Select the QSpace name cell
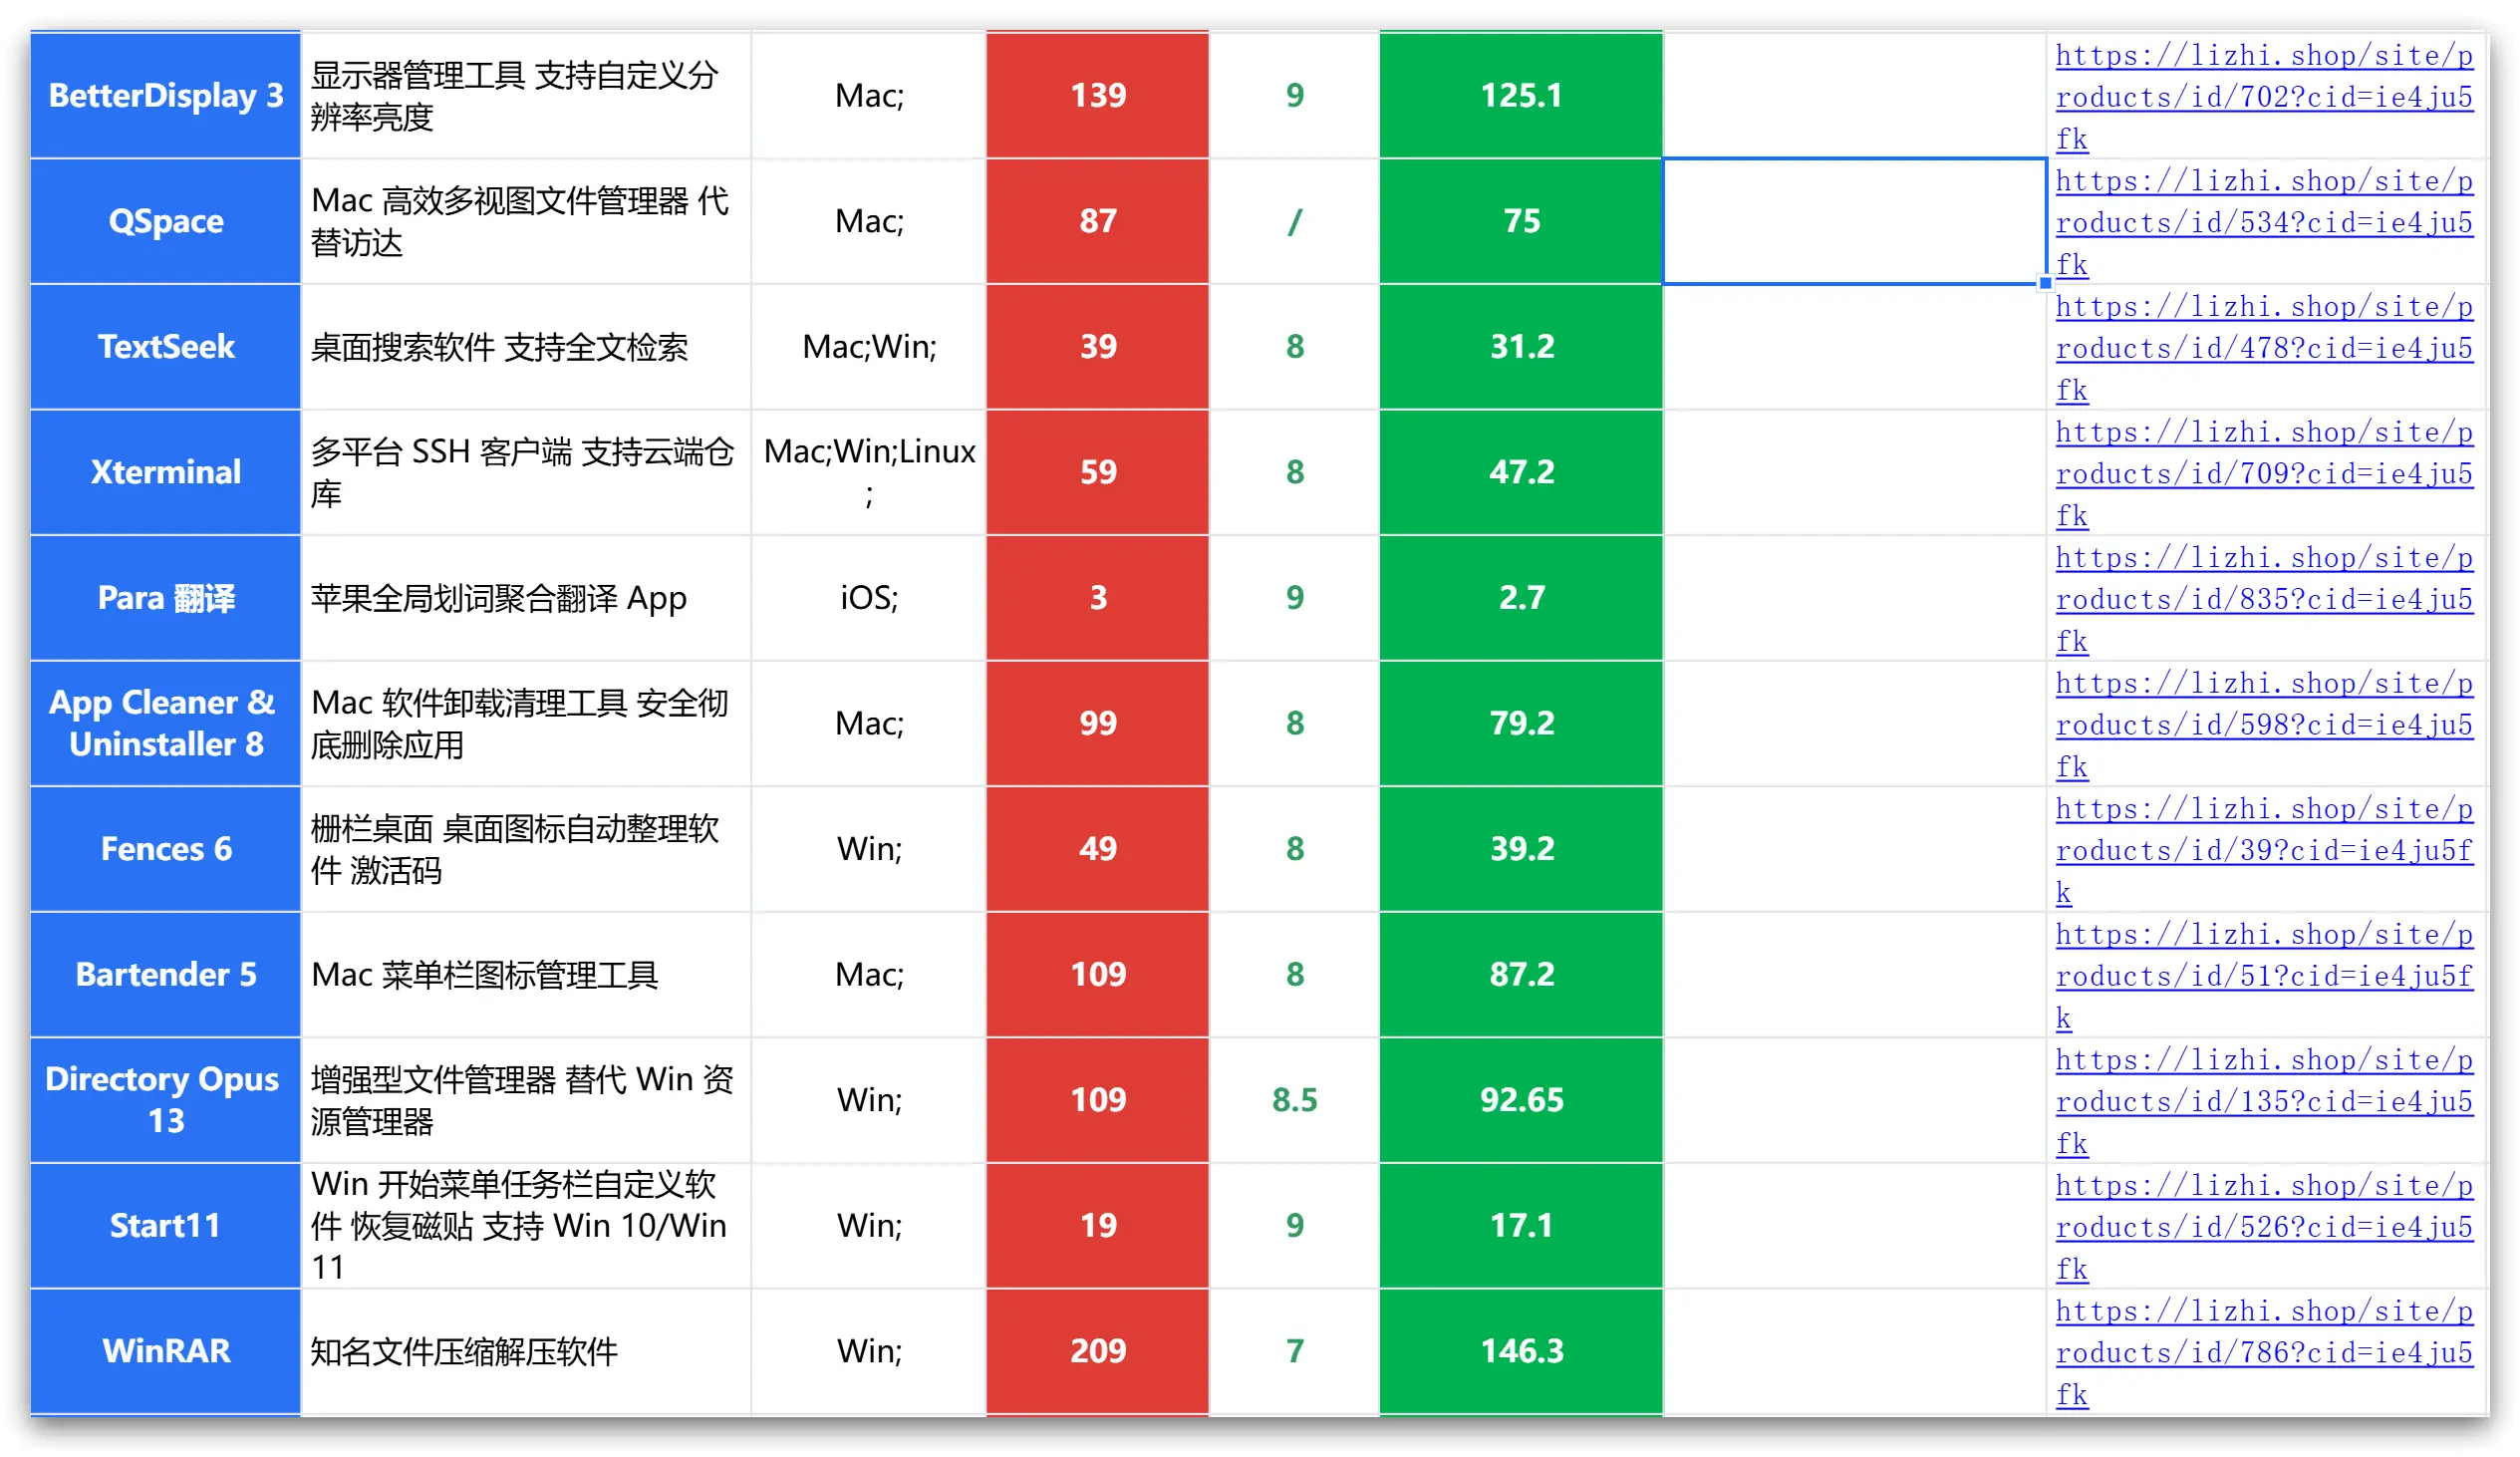The width and height of the screenshot is (2520, 1457). coord(166,221)
